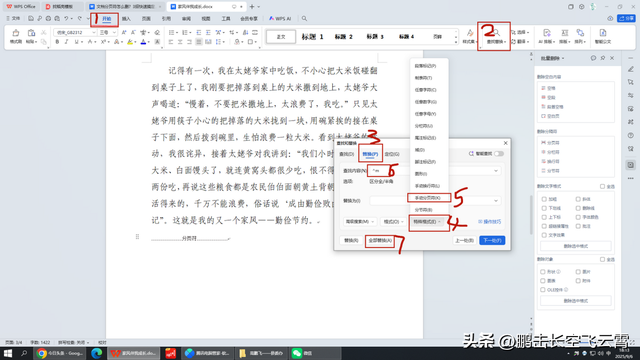Check the 图表 chart checkbox under delete objects
The width and height of the screenshot is (640, 360).
543,281
